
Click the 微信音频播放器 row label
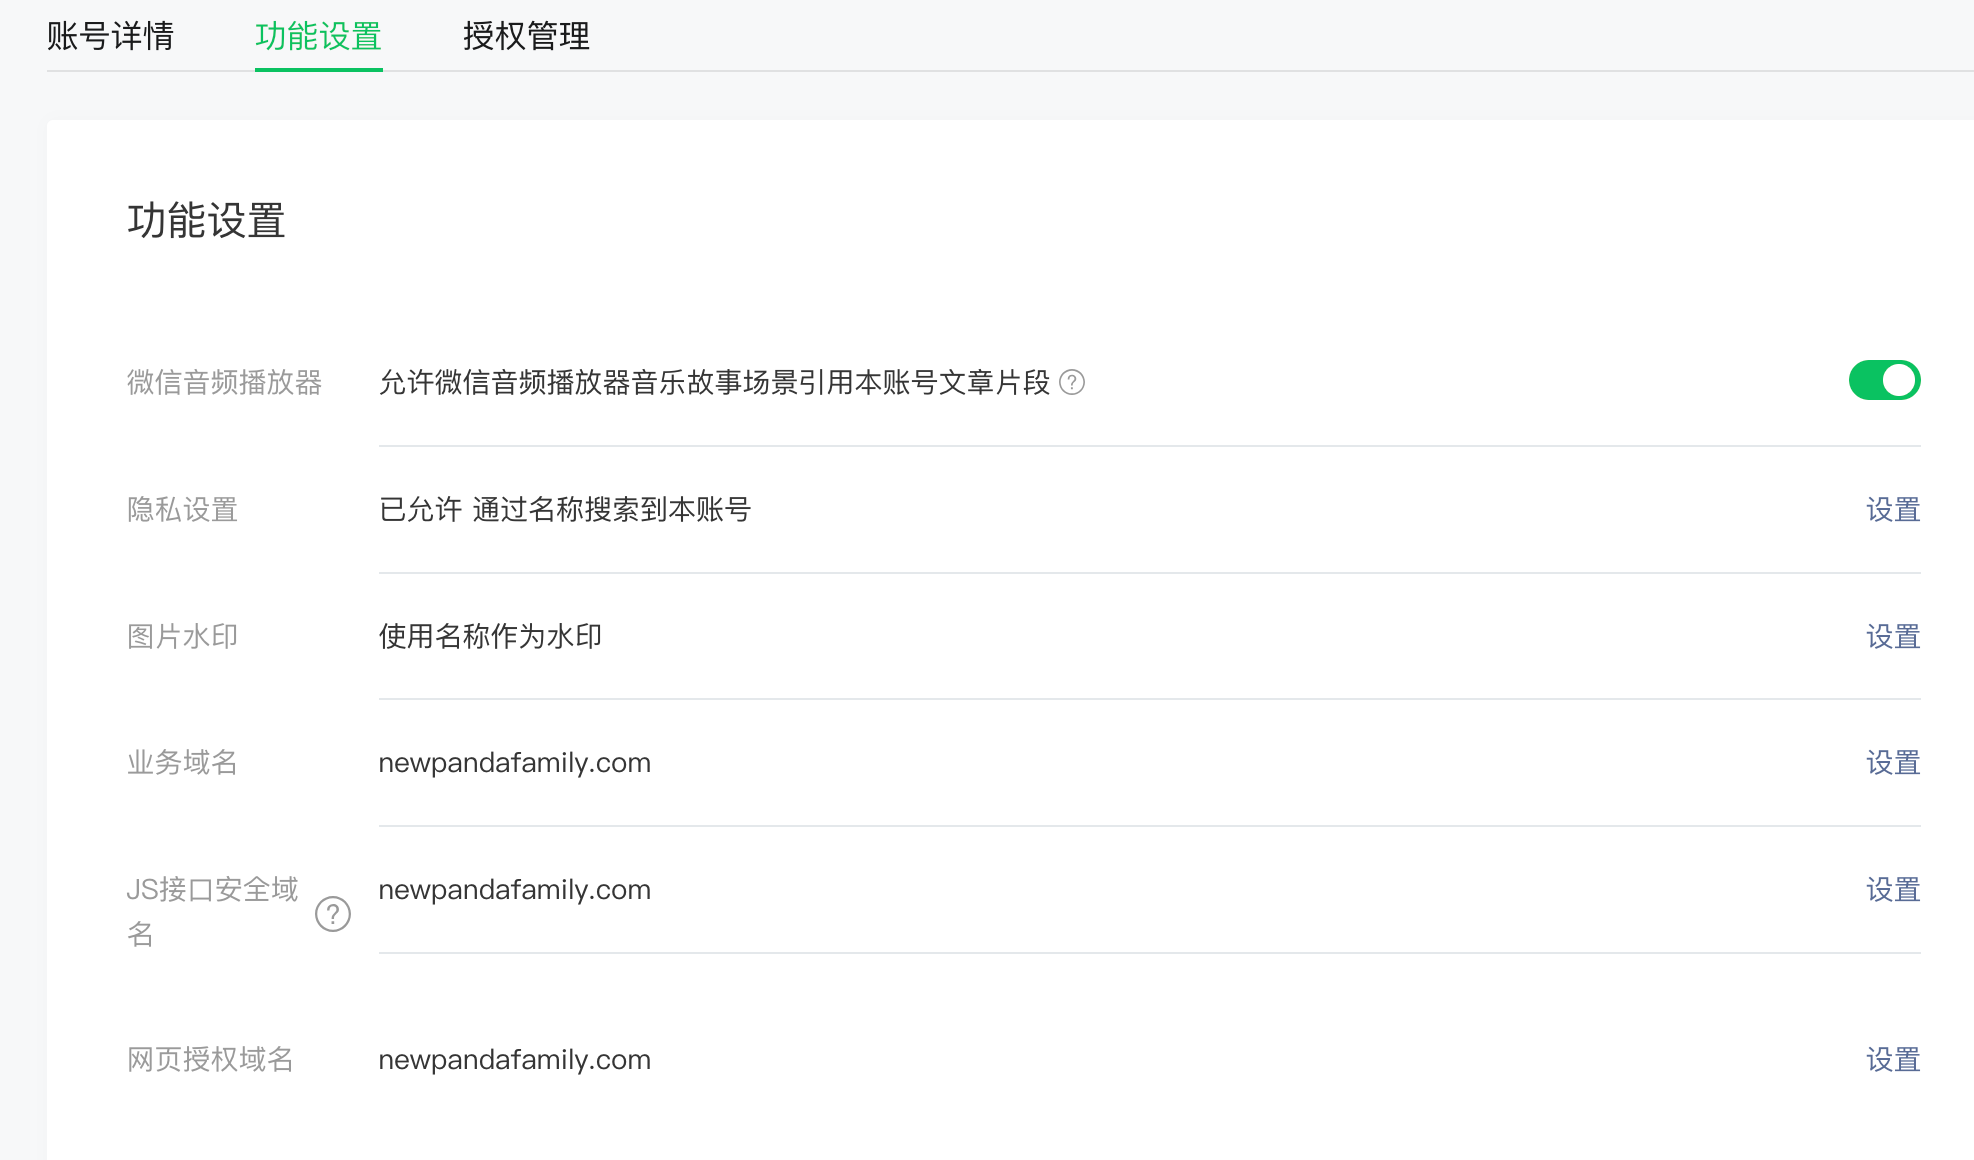pos(224,383)
